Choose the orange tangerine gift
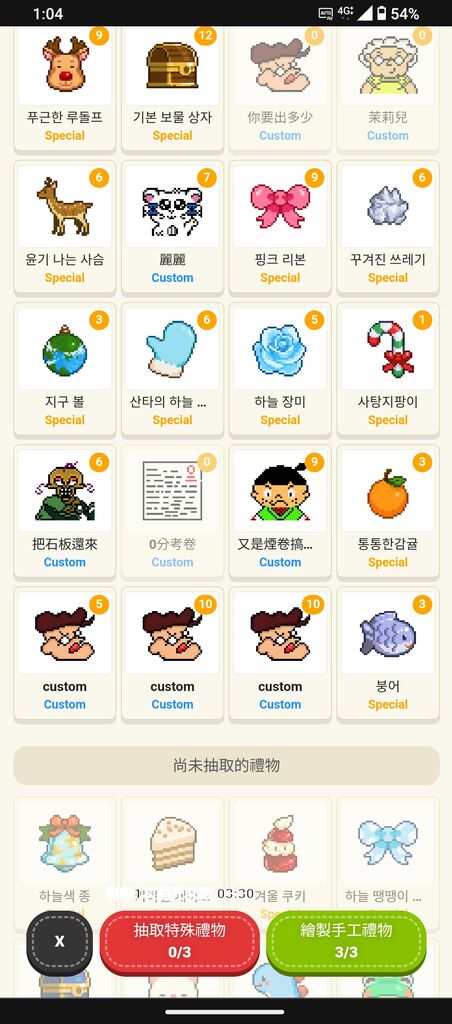Viewport: 452px width, 1024px height. pos(388,493)
